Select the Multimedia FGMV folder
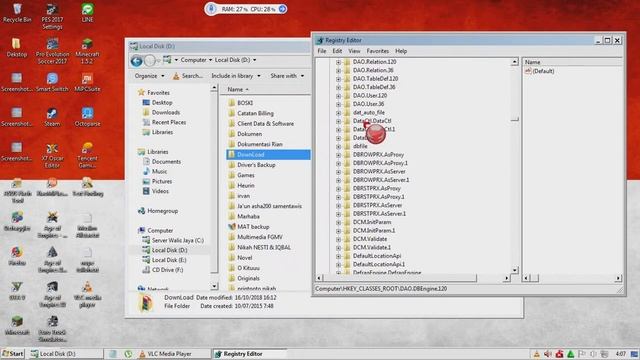The height and width of the screenshot is (360, 640). pyautogui.click(x=256, y=237)
